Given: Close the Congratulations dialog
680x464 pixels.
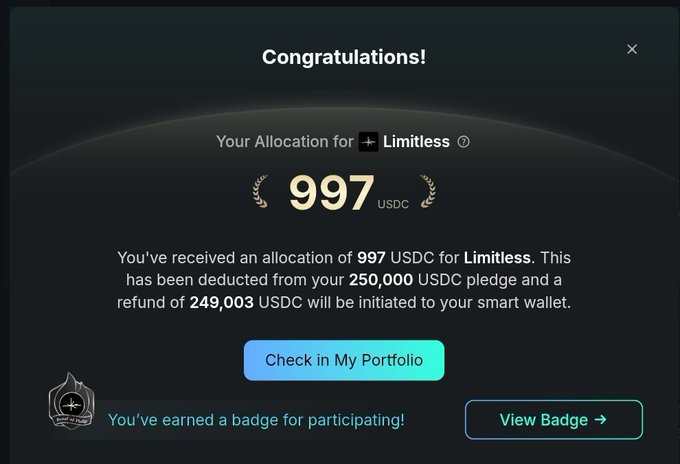Looking at the screenshot, I should coord(632,49).
